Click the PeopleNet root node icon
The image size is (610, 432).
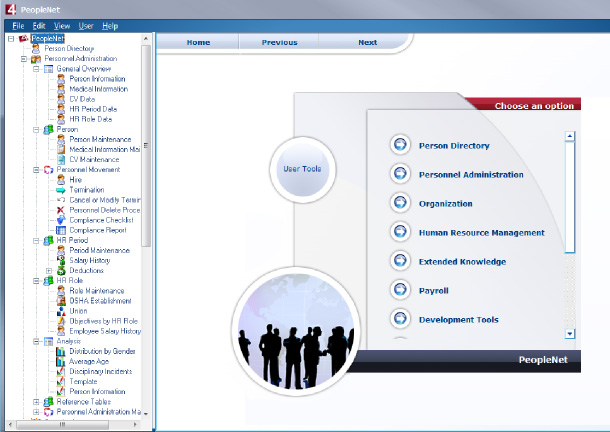pyautogui.click(x=24, y=38)
